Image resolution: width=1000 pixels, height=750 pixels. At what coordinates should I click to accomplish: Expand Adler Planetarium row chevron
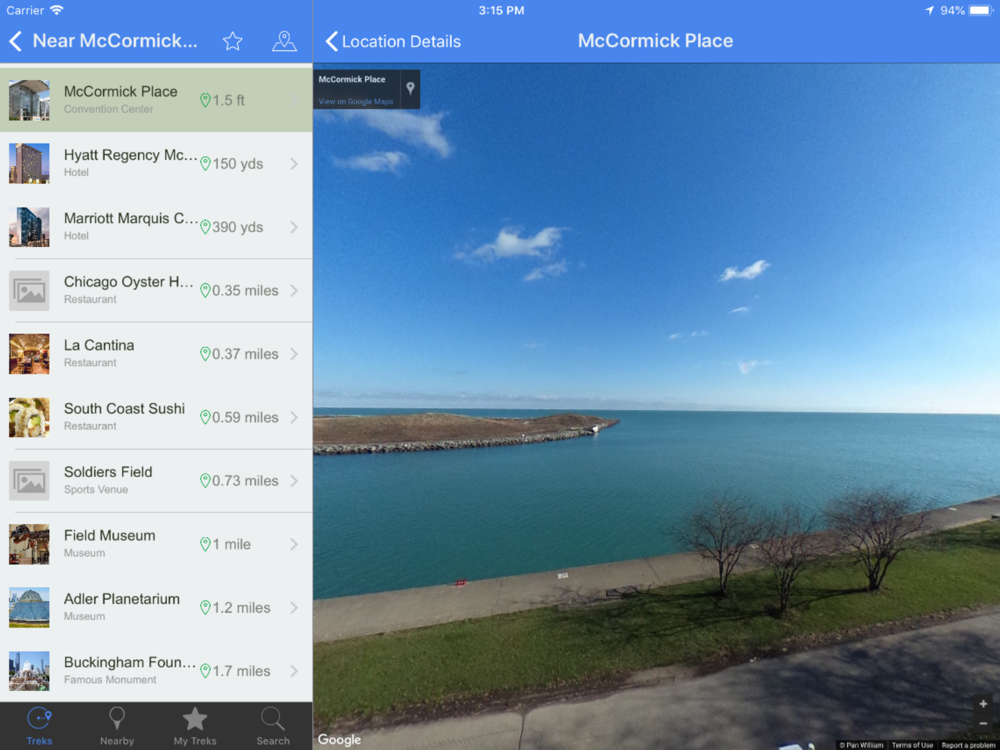pyautogui.click(x=294, y=608)
